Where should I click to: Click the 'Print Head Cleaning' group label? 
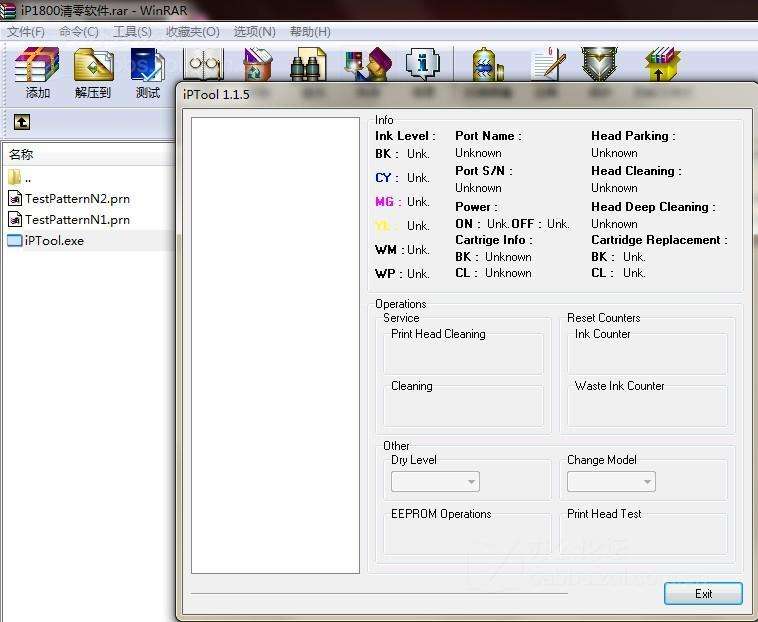pos(438,334)
